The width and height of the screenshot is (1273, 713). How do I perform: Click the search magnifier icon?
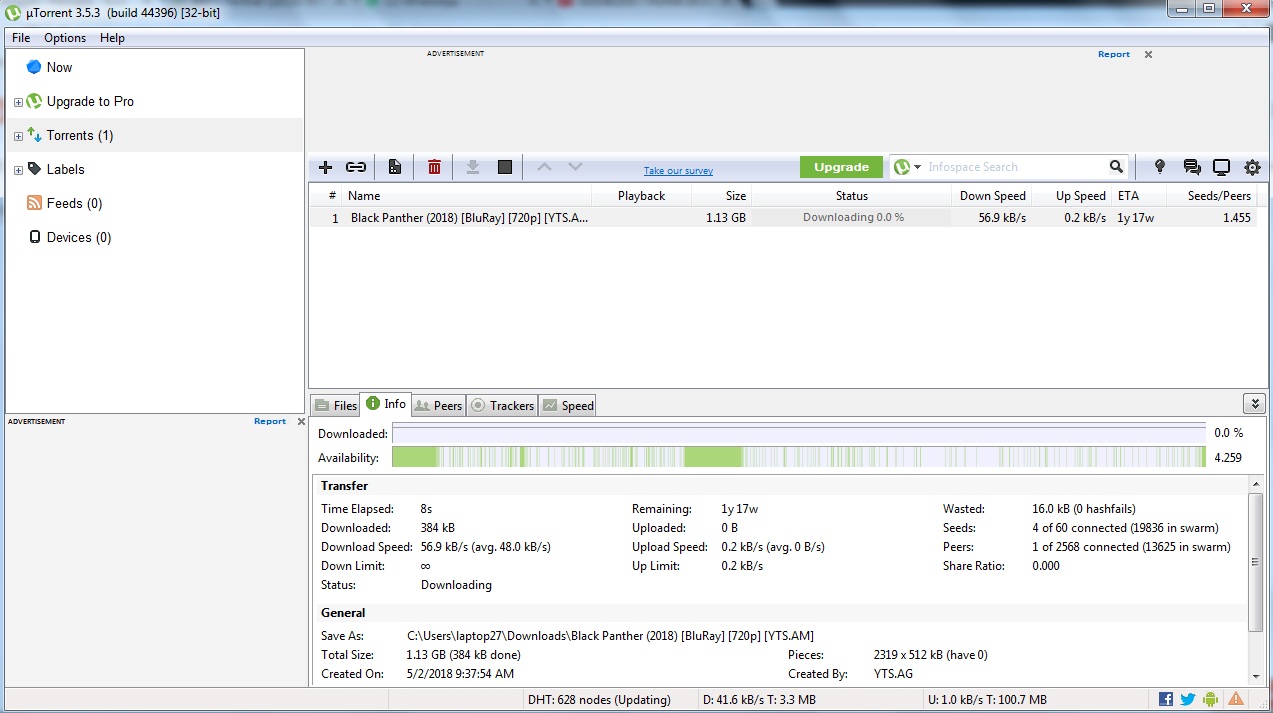pos(1116,167)
